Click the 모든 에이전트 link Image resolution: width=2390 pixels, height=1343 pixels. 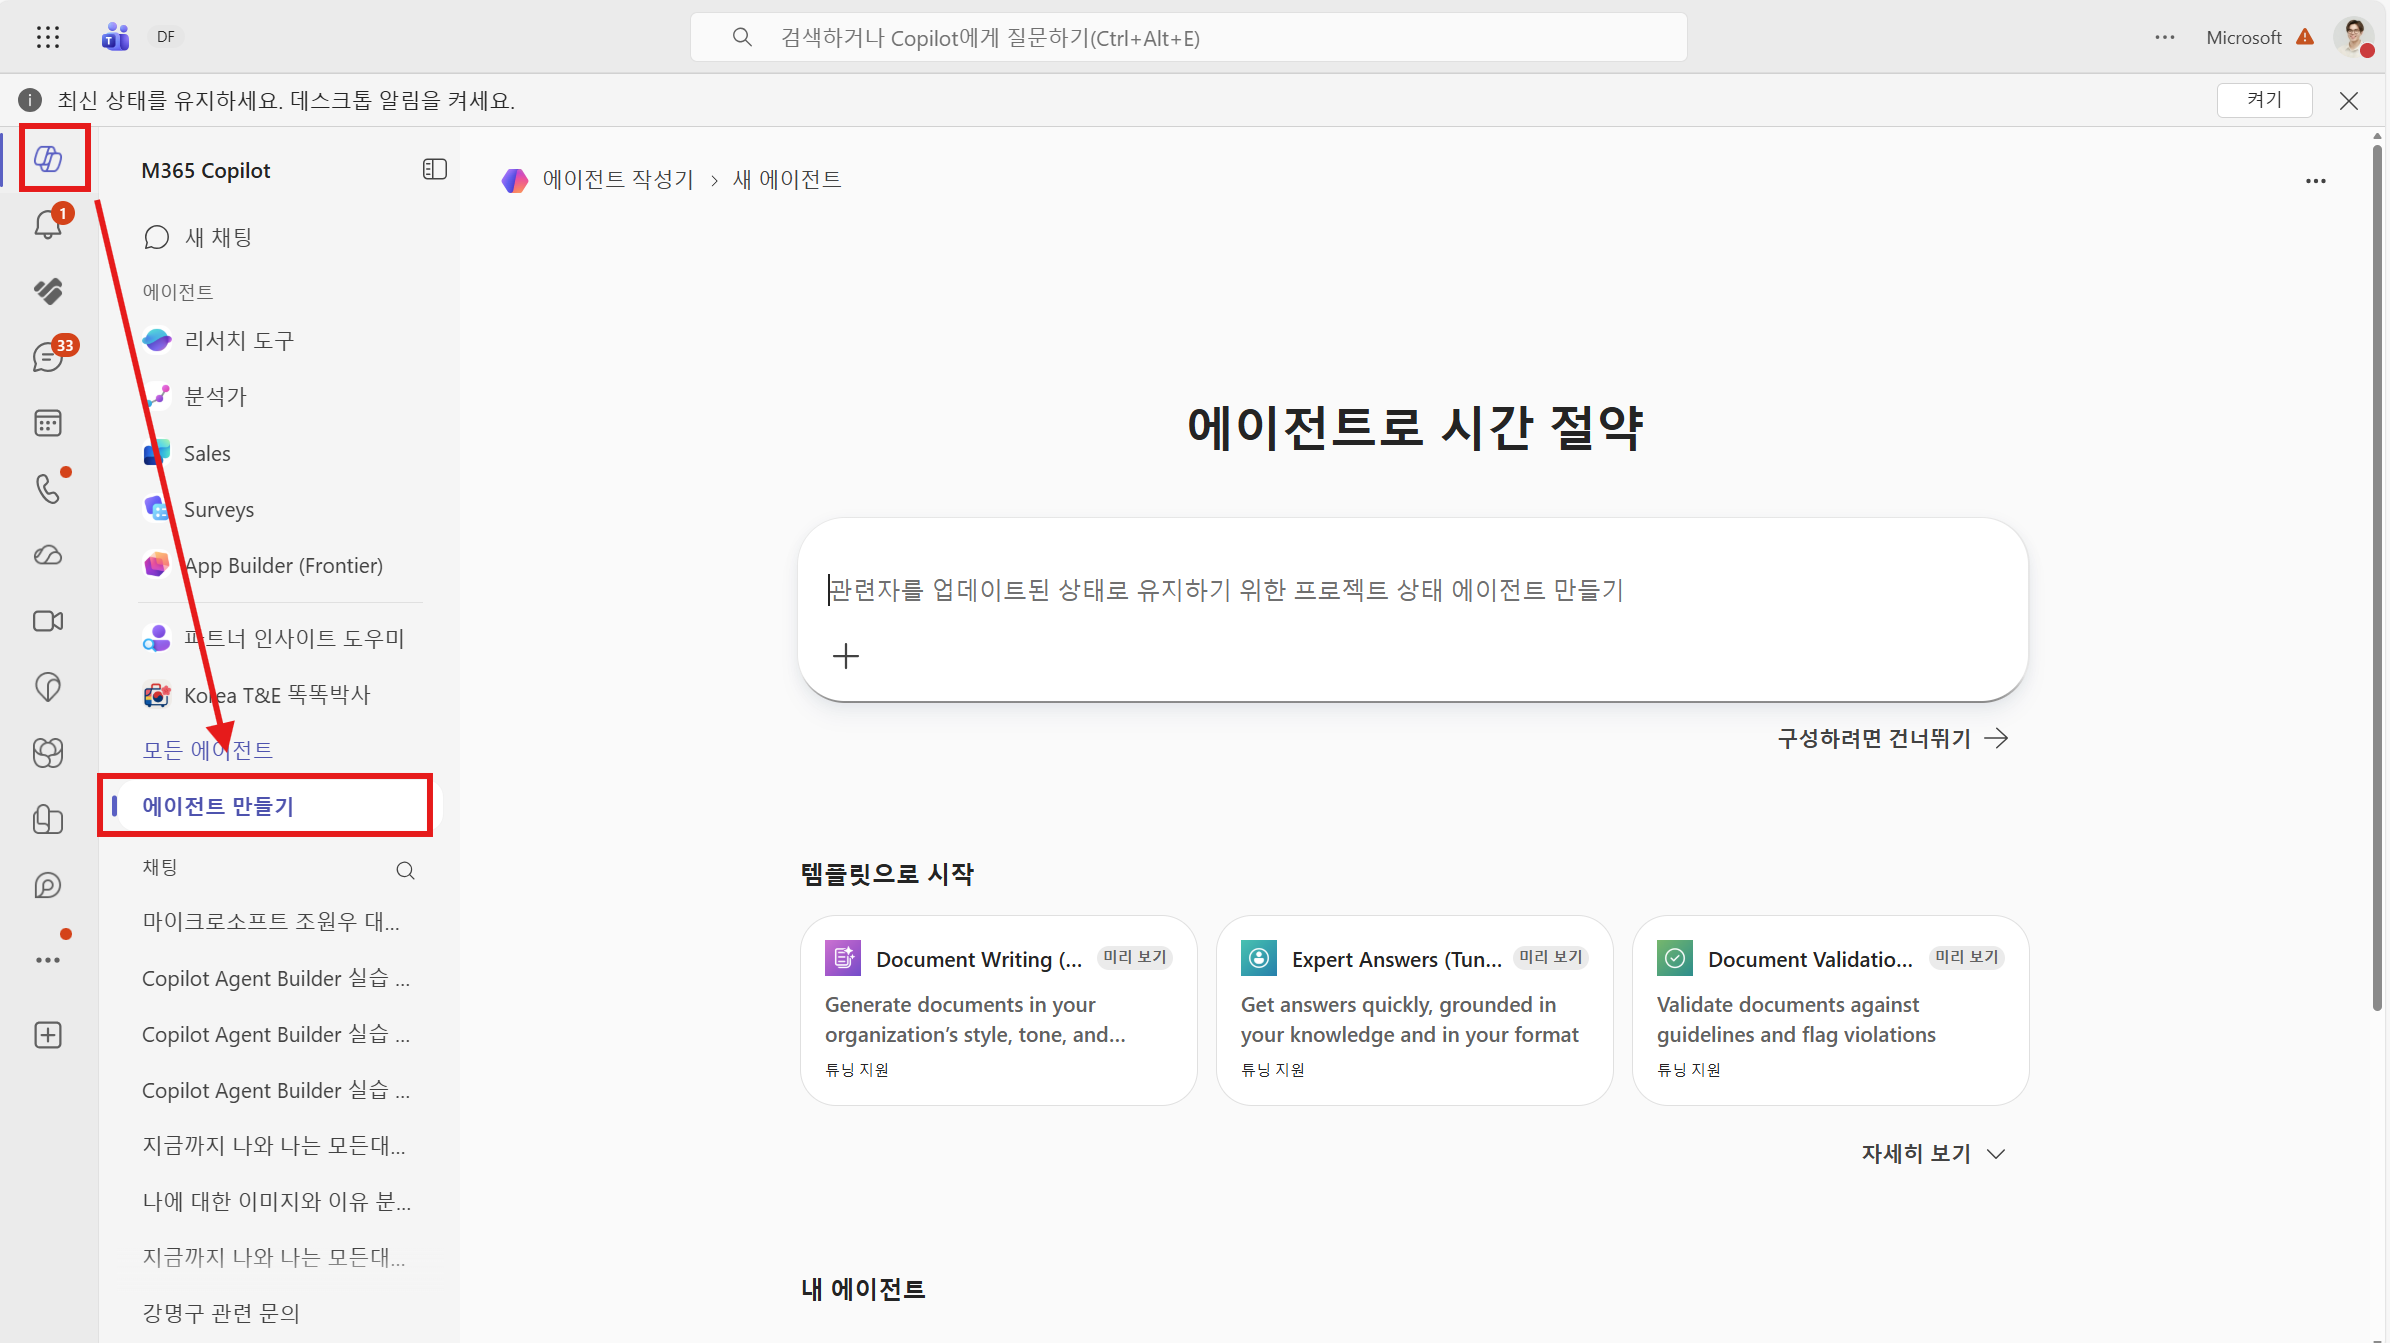(x=207, y=750)
